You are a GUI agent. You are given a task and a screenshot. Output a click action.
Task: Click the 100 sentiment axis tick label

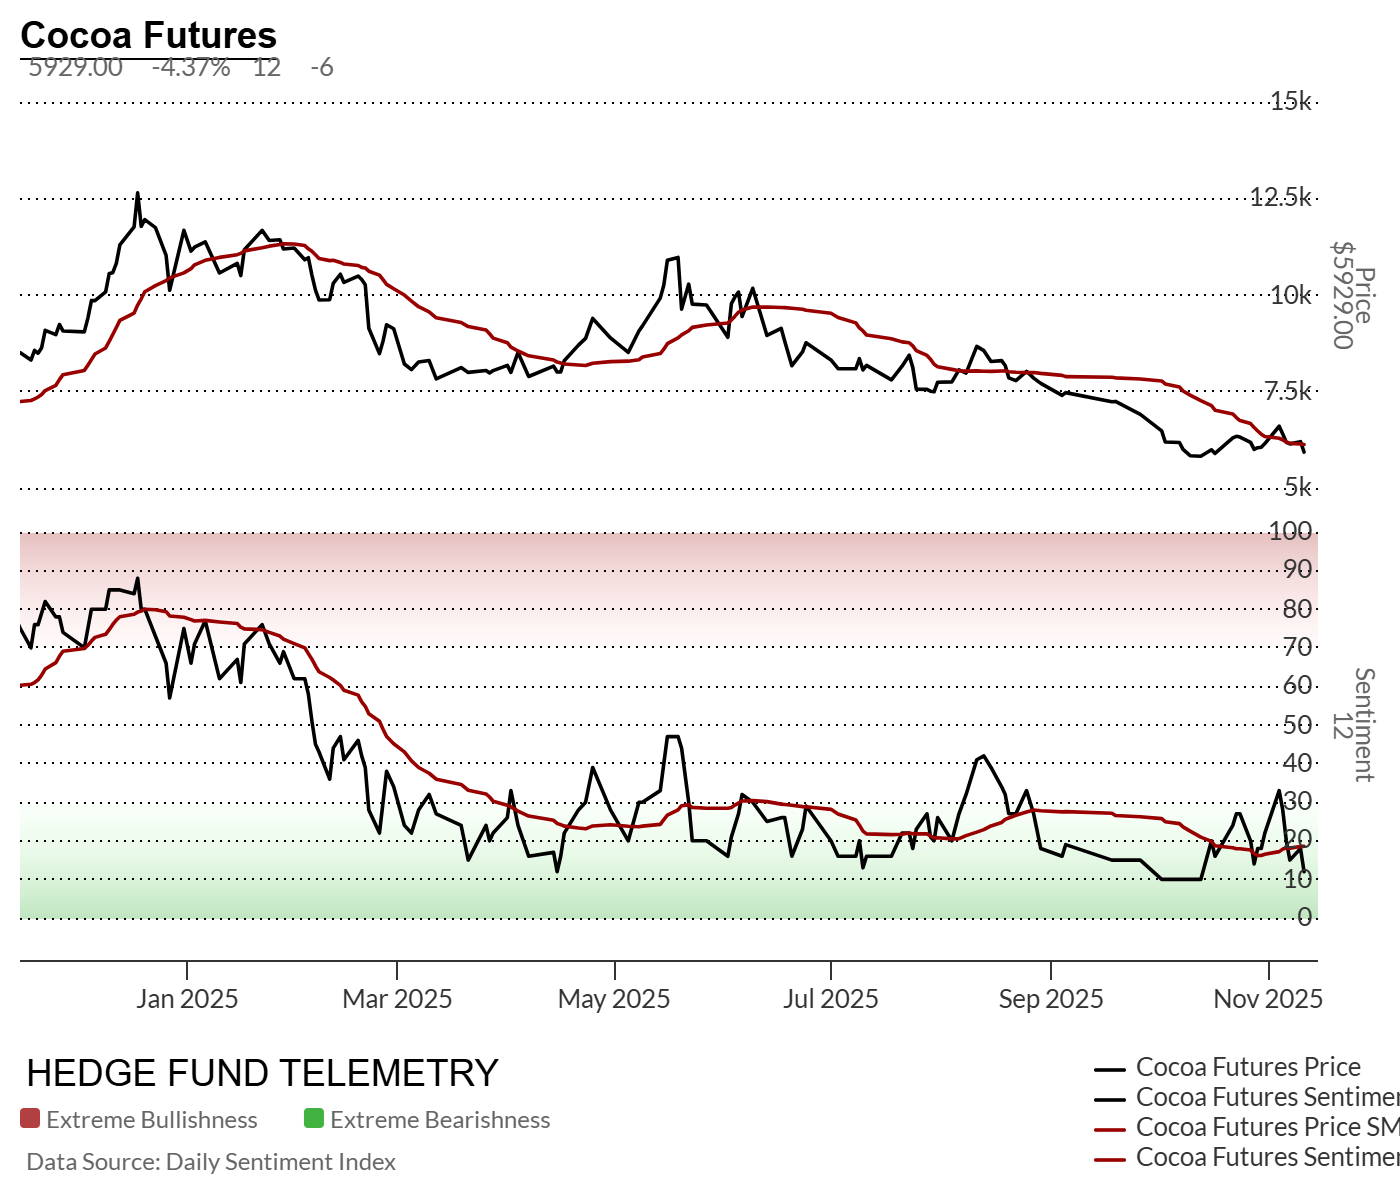1289,531
